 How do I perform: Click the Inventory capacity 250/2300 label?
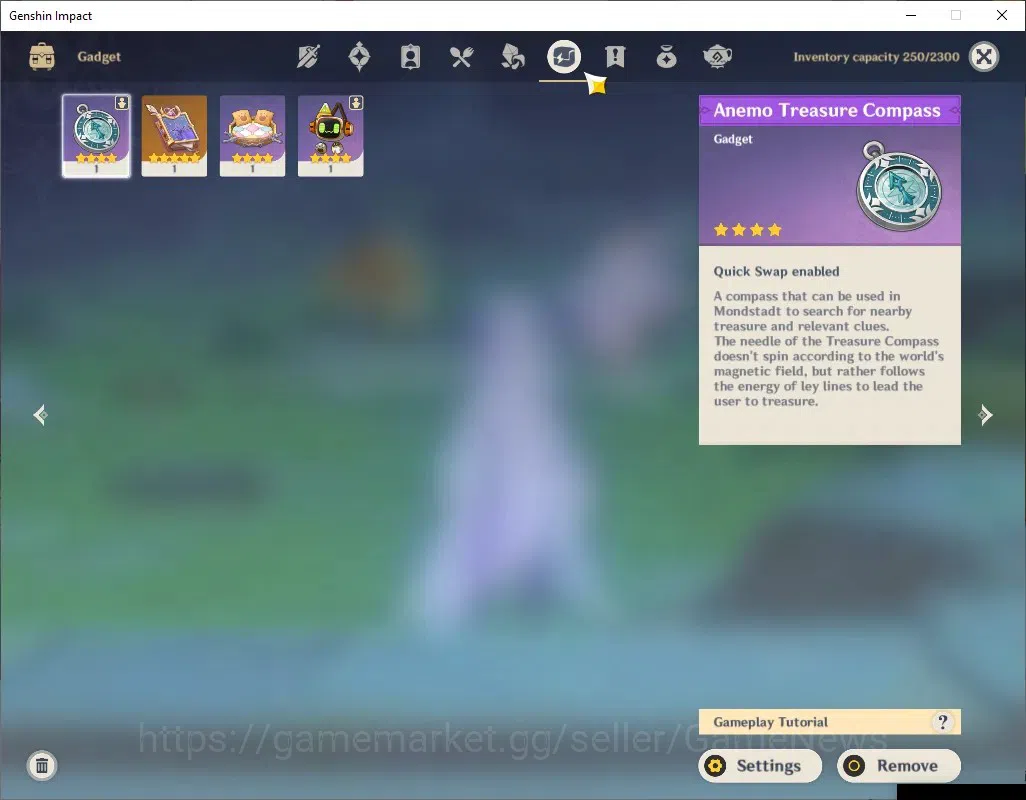(x=876, y=57)
